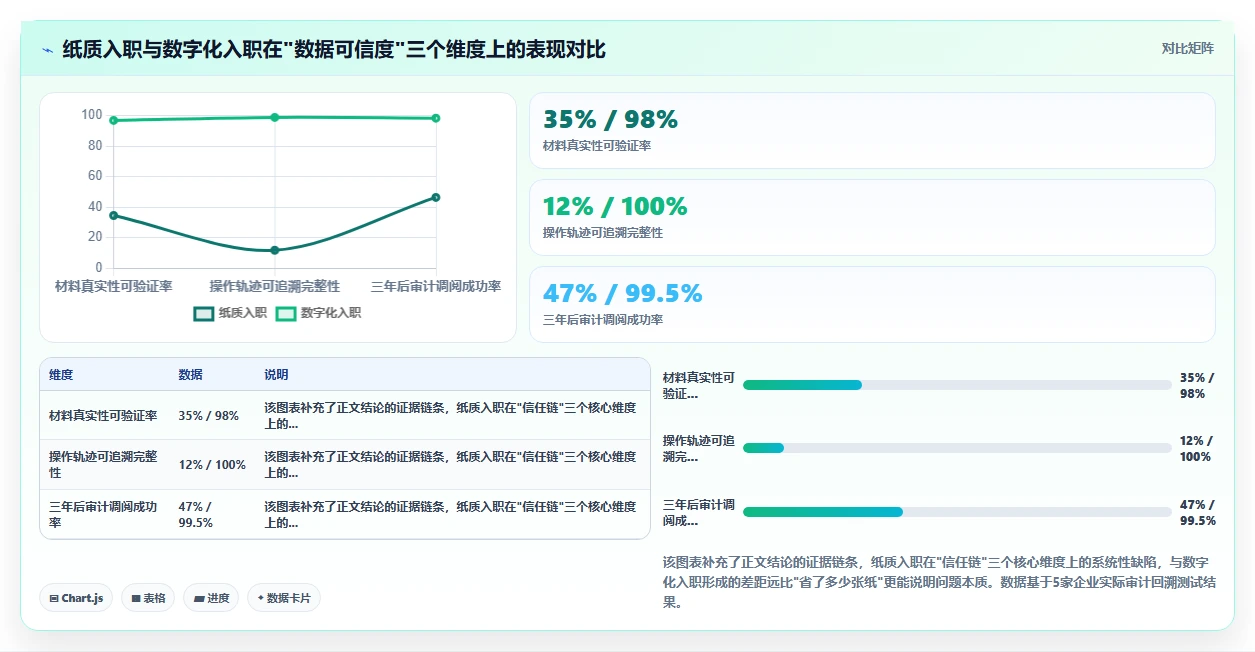Select the 表格 tag chip
This screenshot has height=652, width=1255.
pyautogui.click(x=148, y=598)
